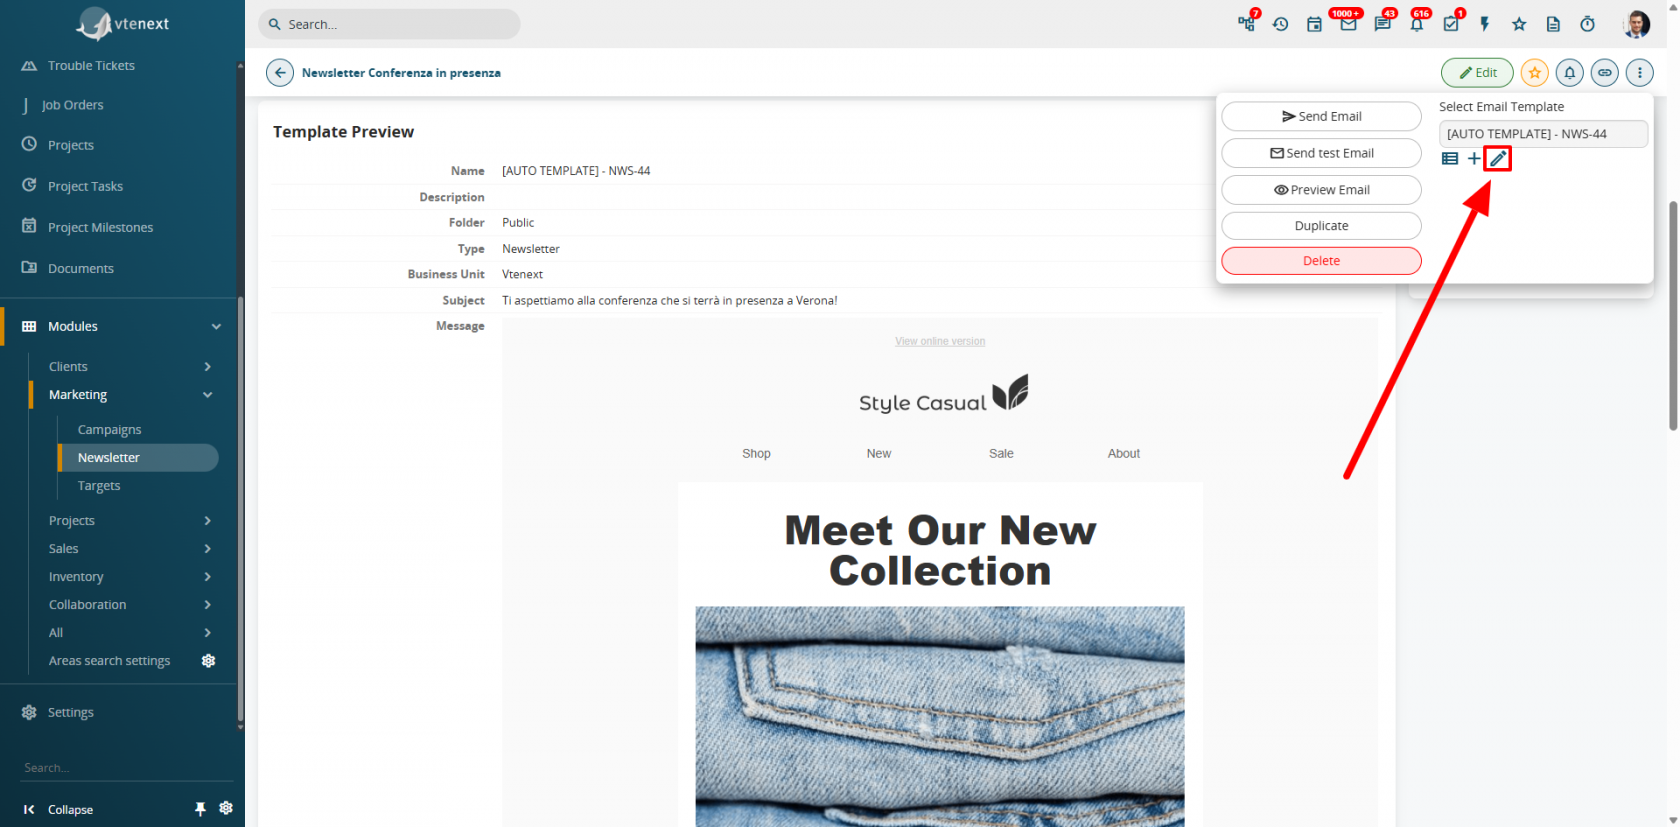Open Trouble Tickets in the sidebar

91,66
